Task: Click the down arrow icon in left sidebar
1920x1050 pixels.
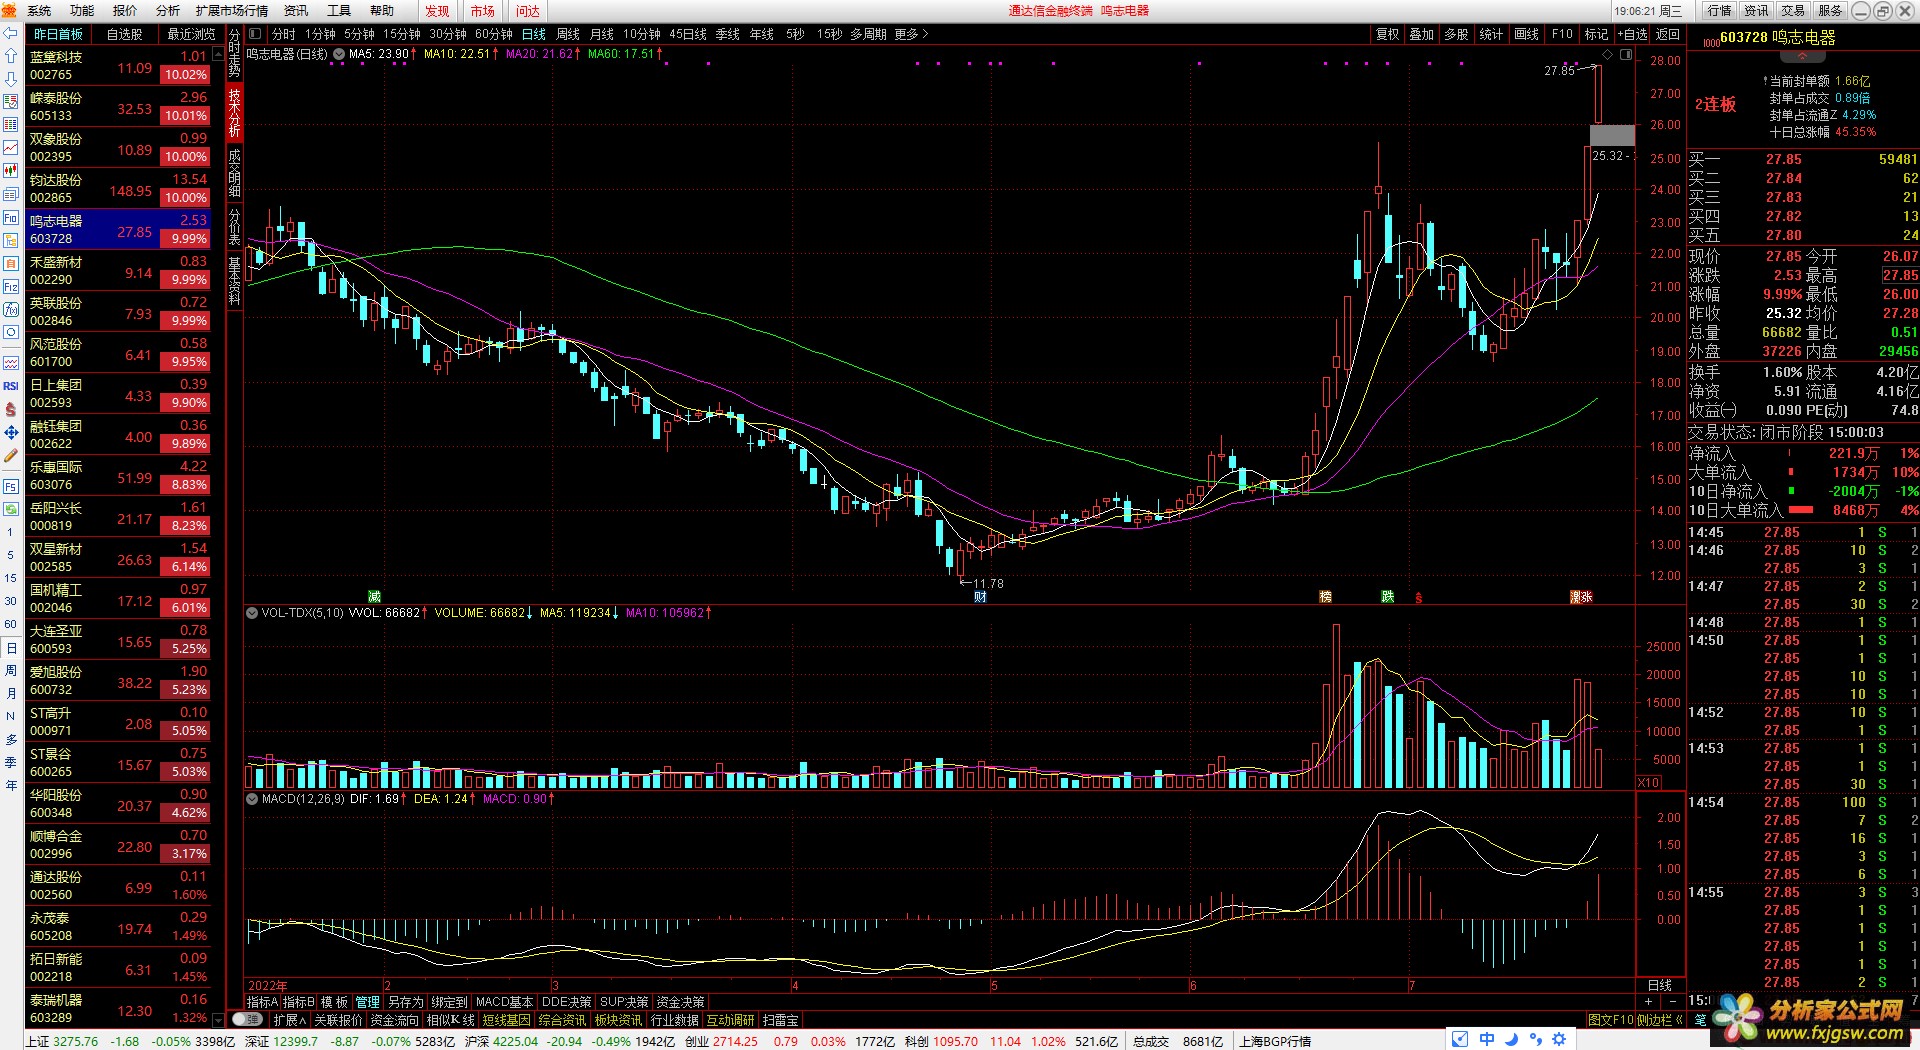Action: point(11,79)
